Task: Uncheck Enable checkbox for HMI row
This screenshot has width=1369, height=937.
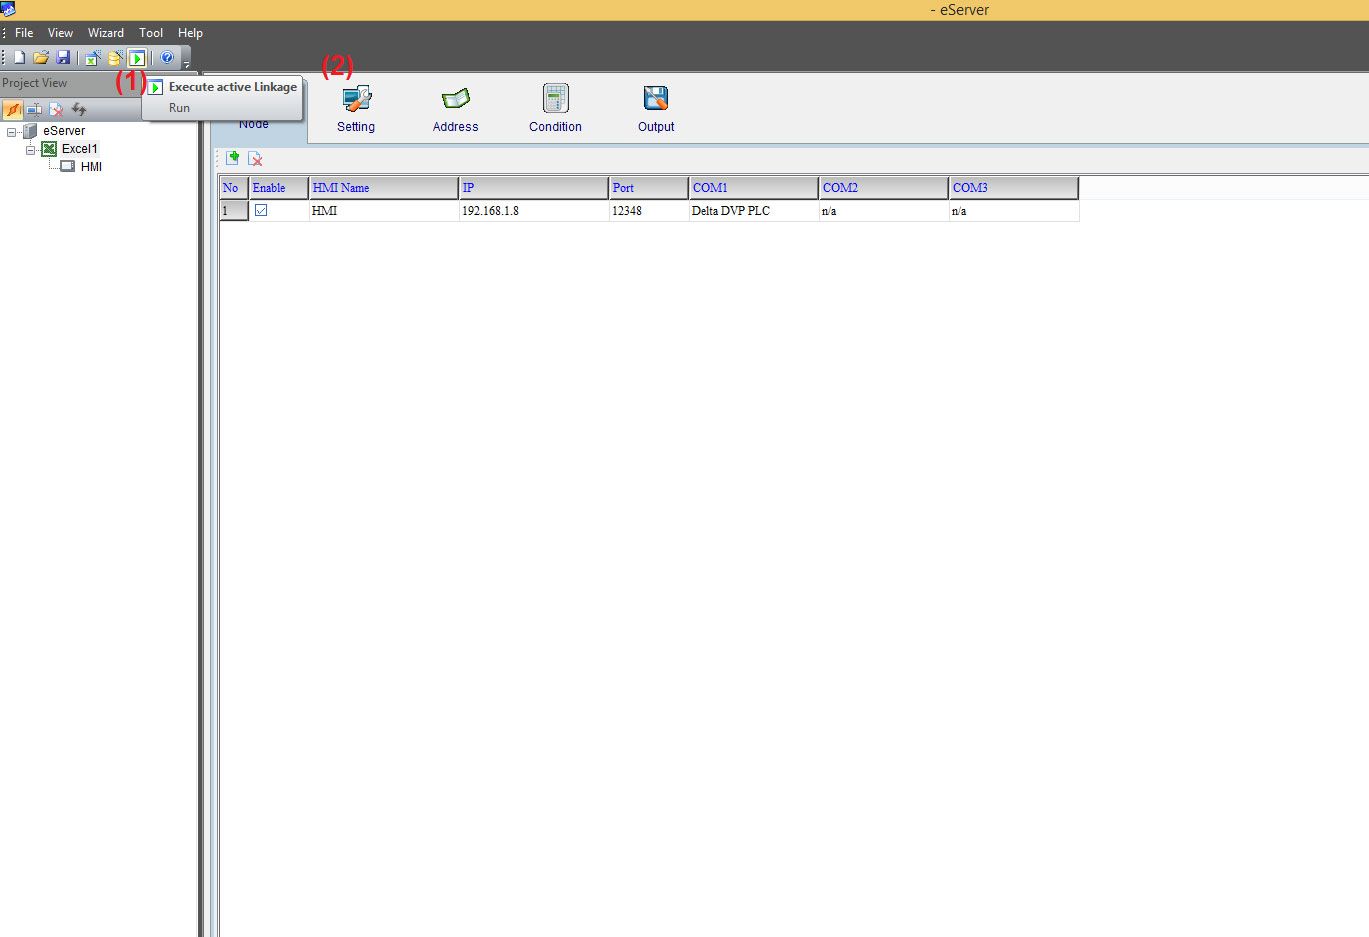Action: click(x=261, y=211)
